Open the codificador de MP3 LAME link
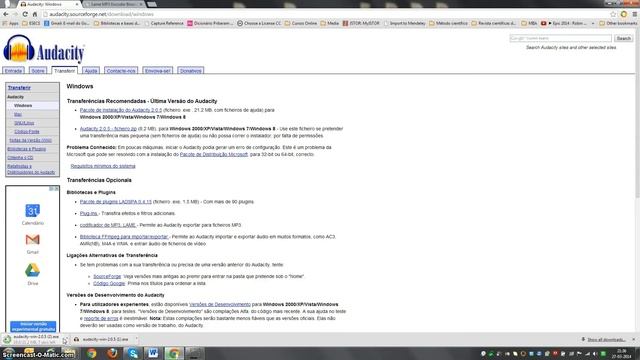Screen dimensions: 640x360 point(108,225)
